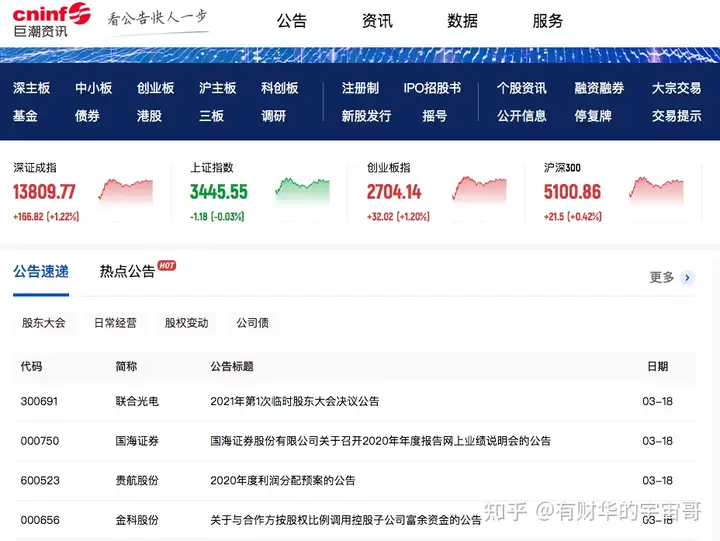
Task: Open the 停复牌 link
Action: [x=593, y=116]
